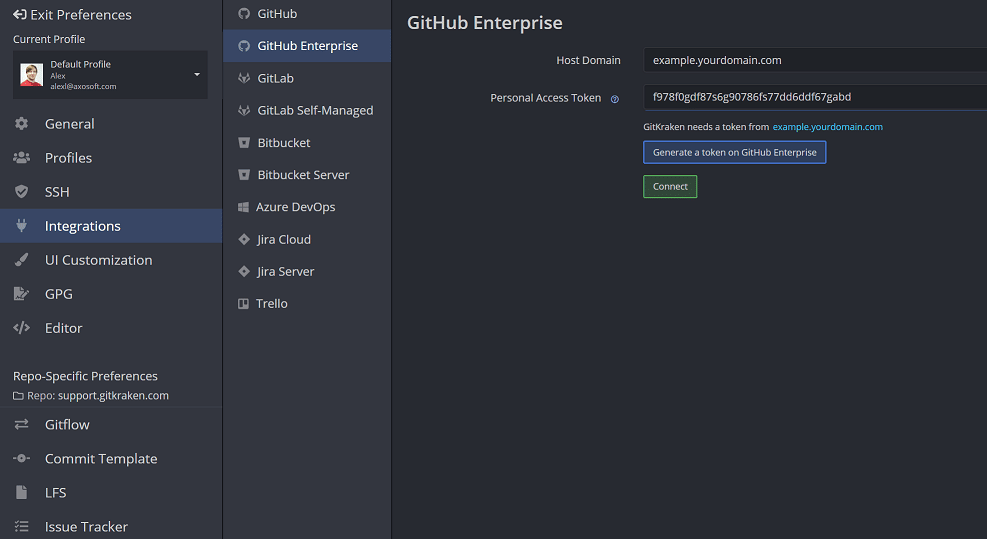
Task: Select the GitLab fox icon
Action: pyautogui.click(x=244, y=78)
